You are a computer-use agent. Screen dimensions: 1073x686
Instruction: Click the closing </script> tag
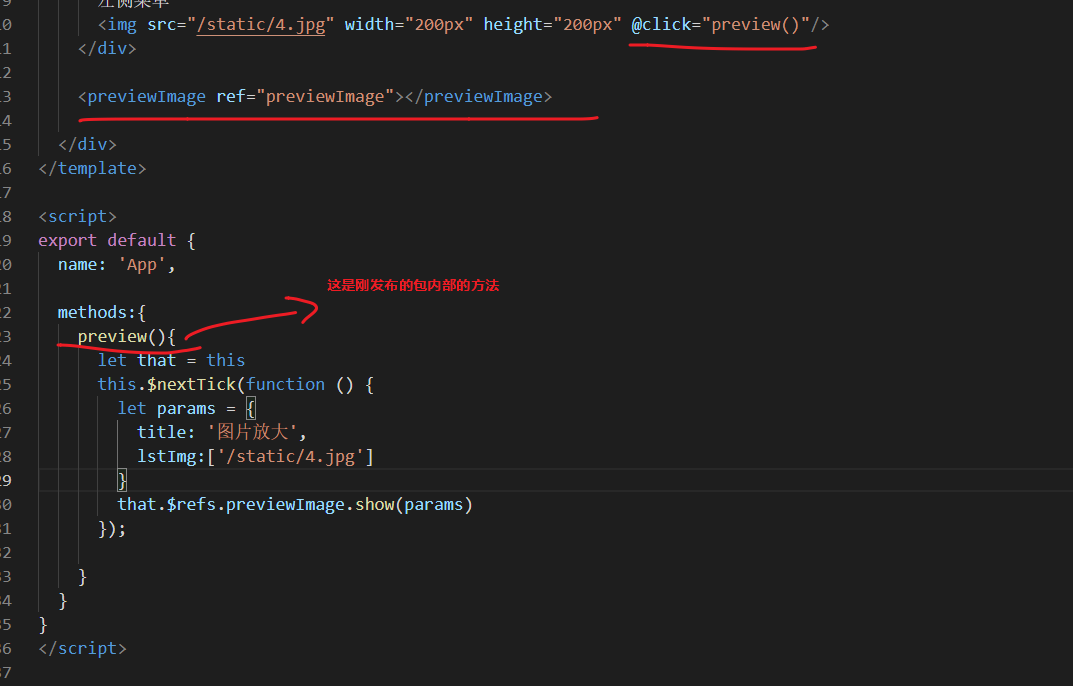pyautogui.click(x=83, y=648)
